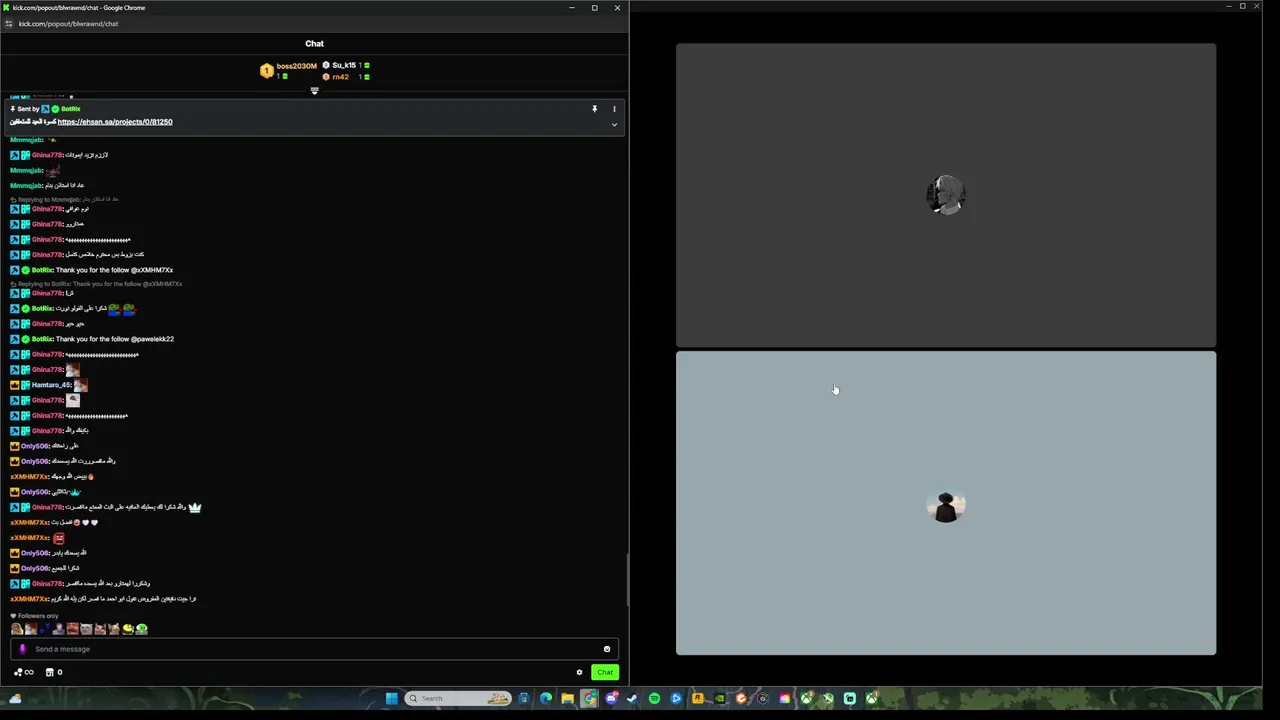Open the ehsan.sa project link in pinned message
1280x720 pixels.
(x=115, y=122)
